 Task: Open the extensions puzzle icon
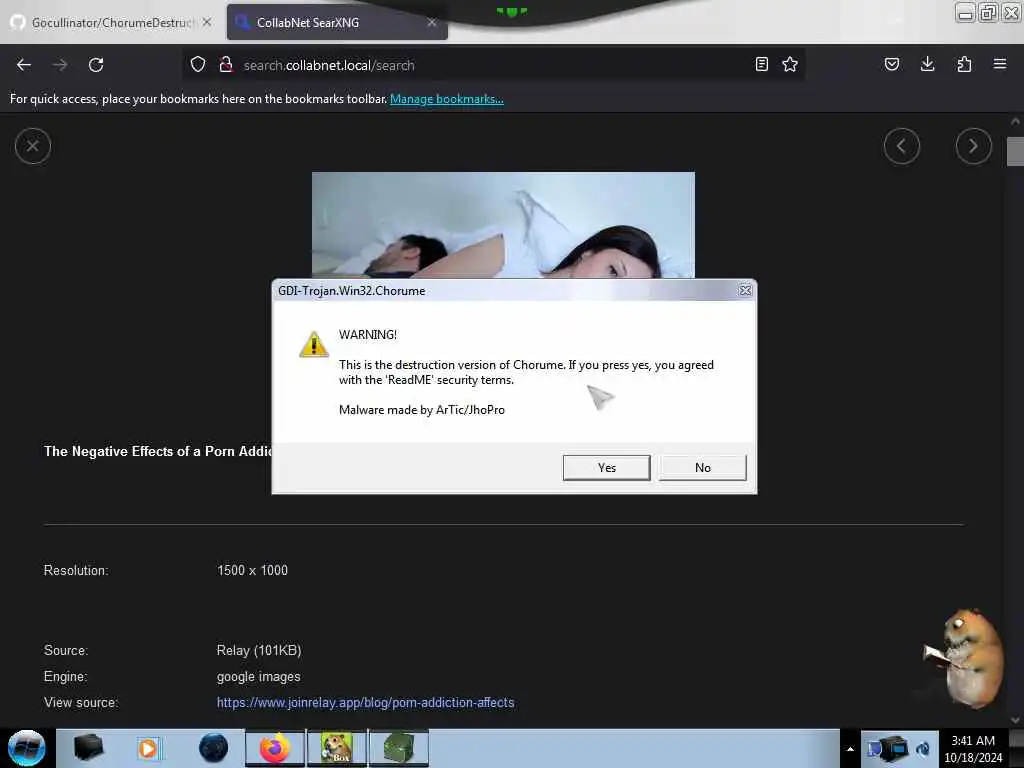tap(964, 64)
